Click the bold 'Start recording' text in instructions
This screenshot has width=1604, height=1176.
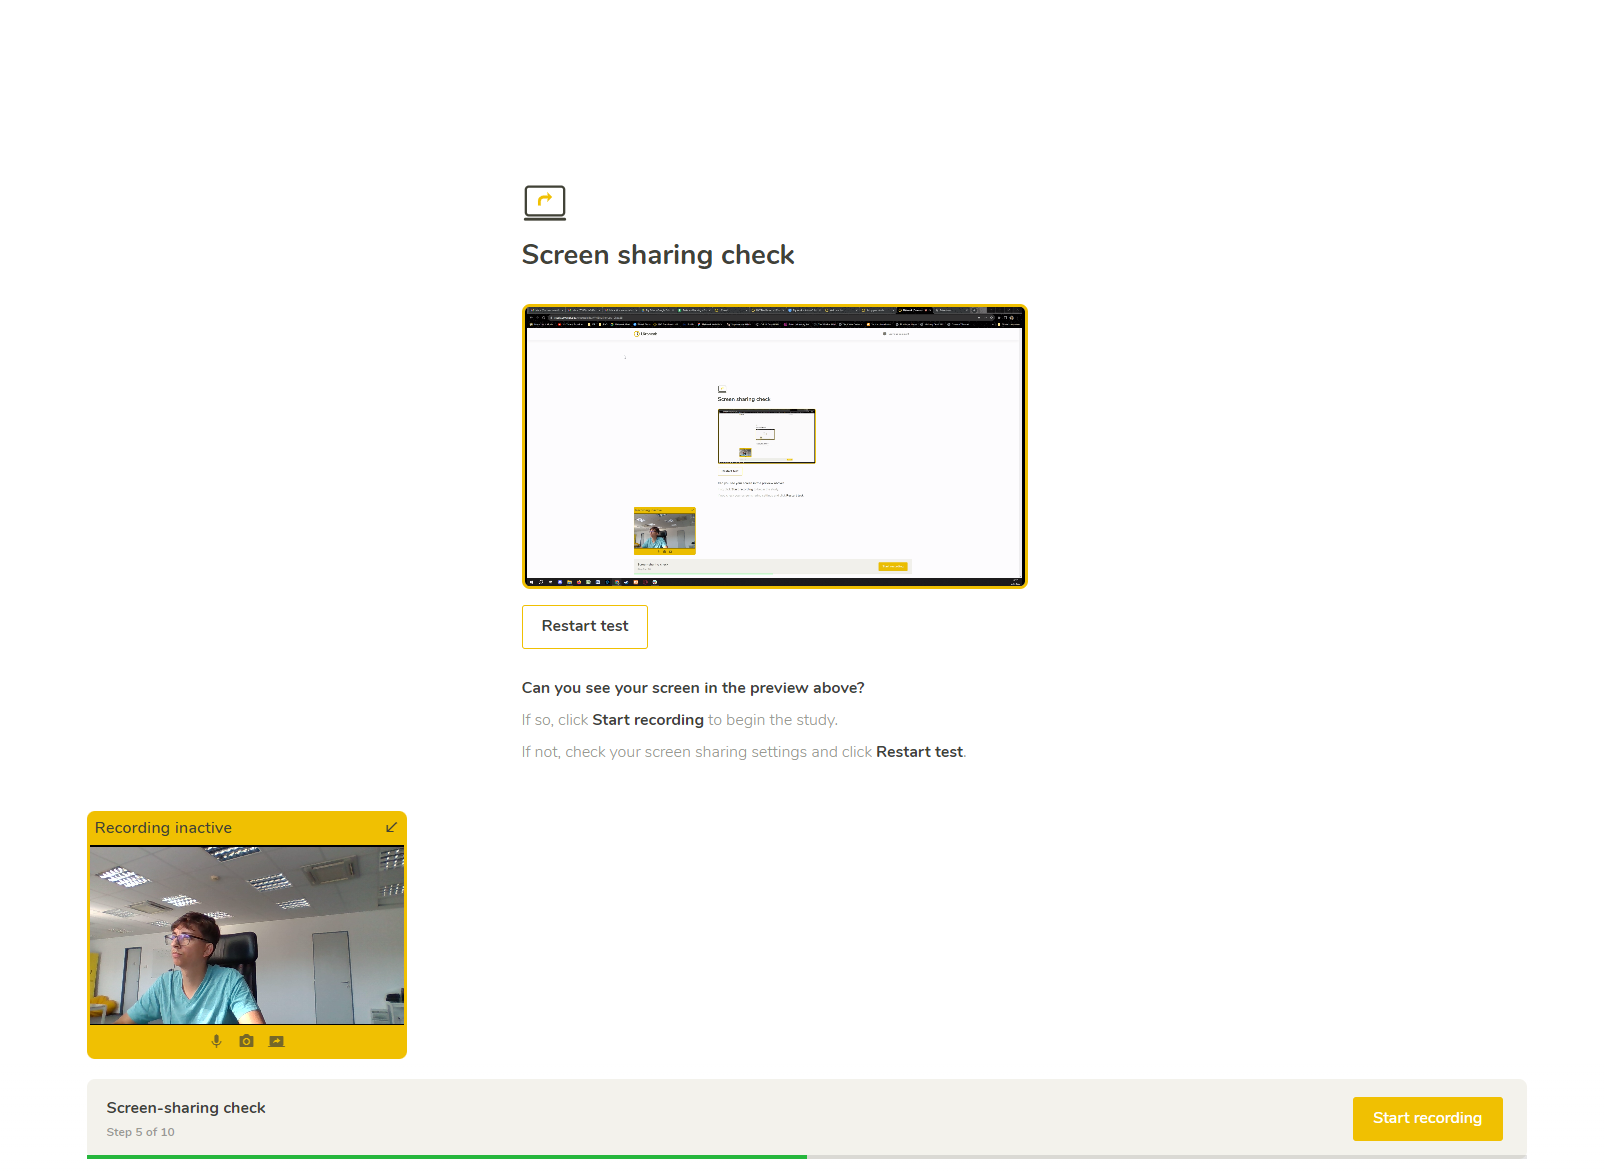pyautogui.click(x=648, y=720)
